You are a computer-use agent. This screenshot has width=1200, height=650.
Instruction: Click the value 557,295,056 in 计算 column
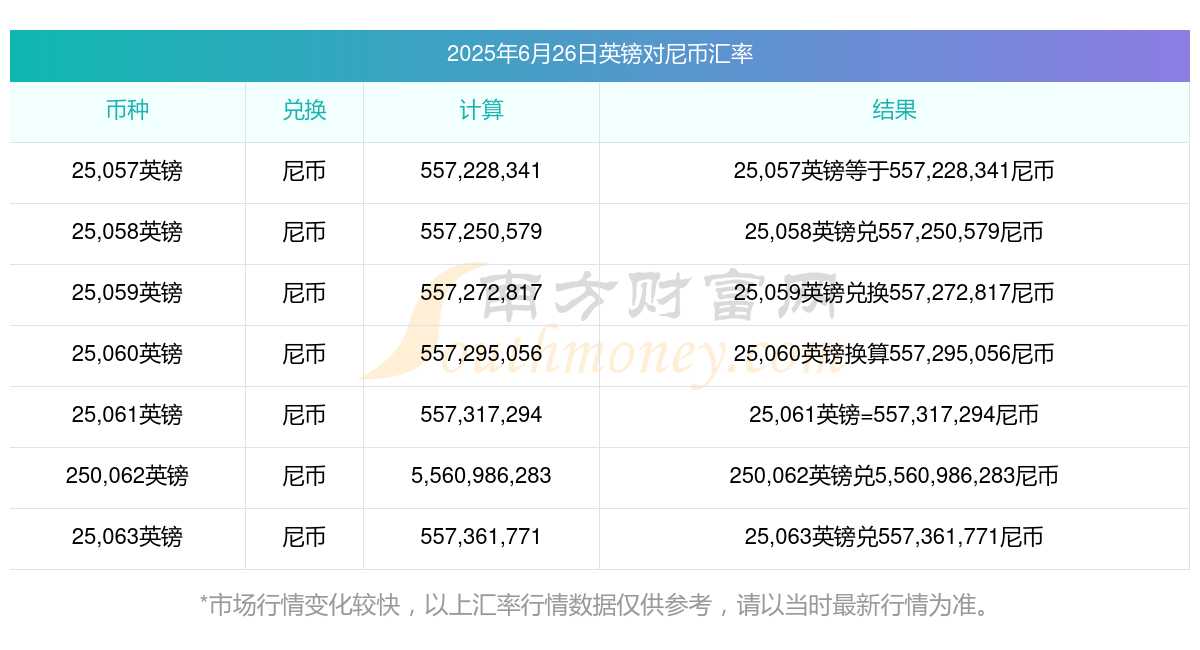click(x=481, y=354)
